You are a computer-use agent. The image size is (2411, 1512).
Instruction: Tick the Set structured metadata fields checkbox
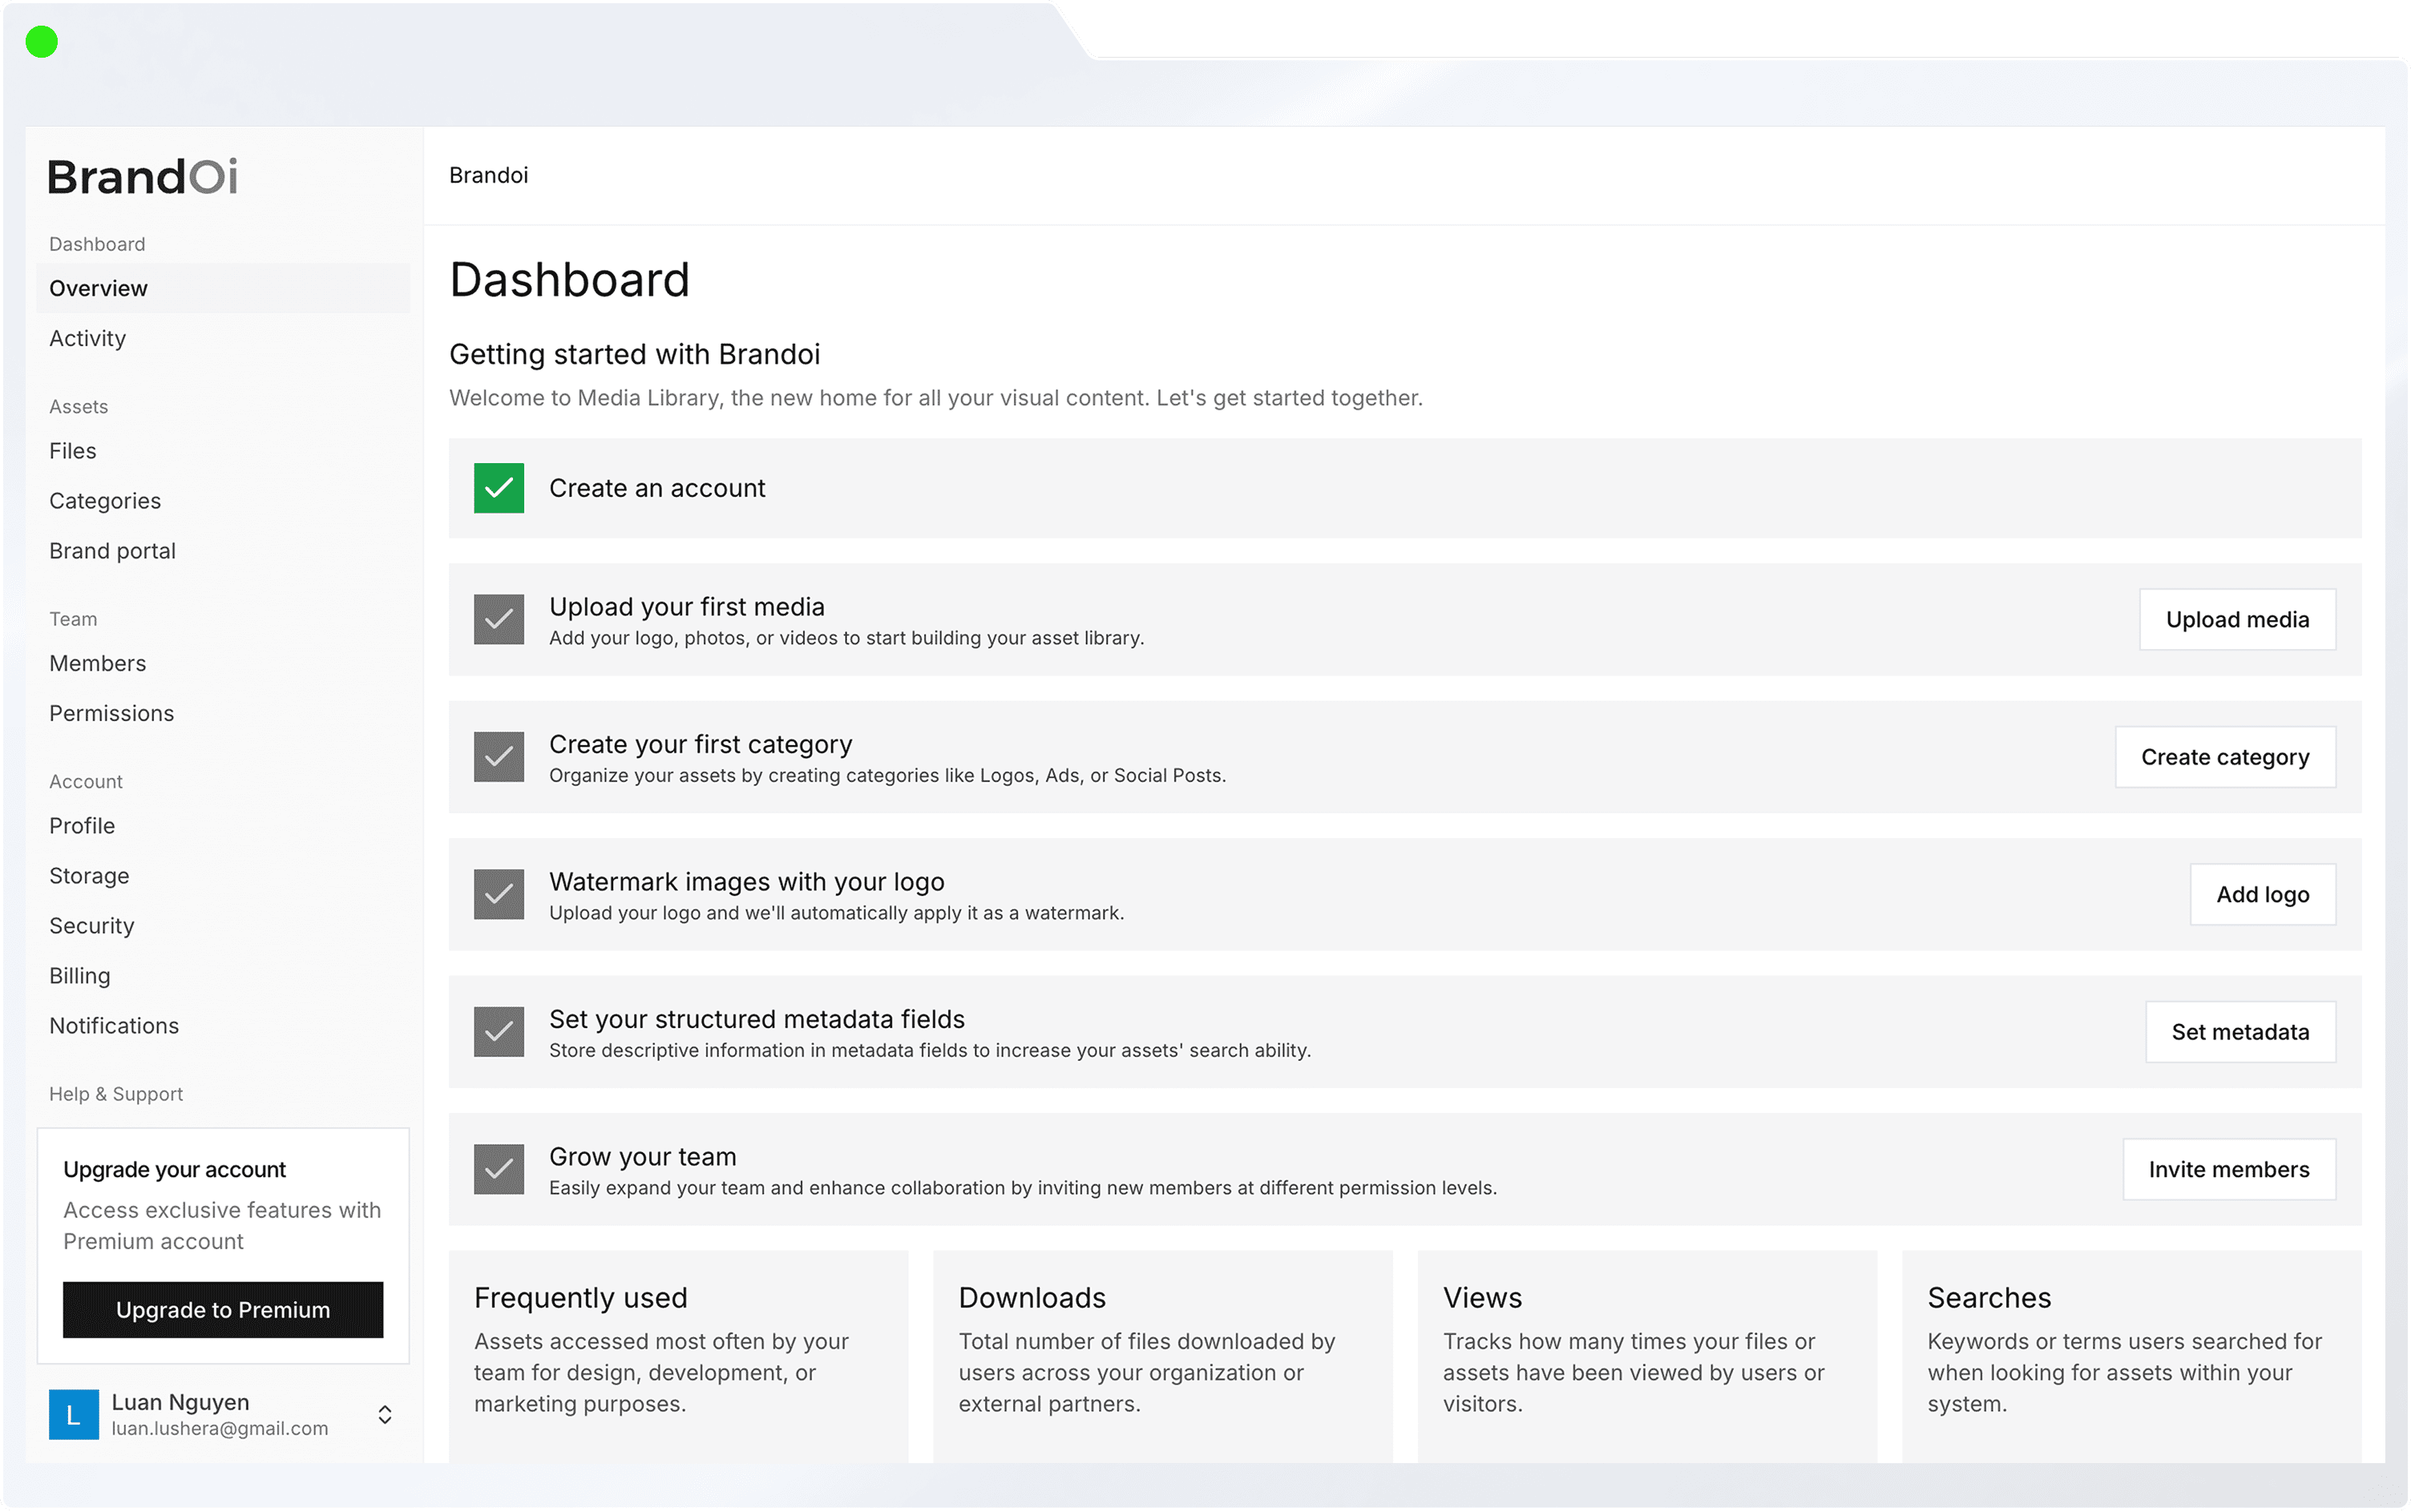tap(498, 1032)
